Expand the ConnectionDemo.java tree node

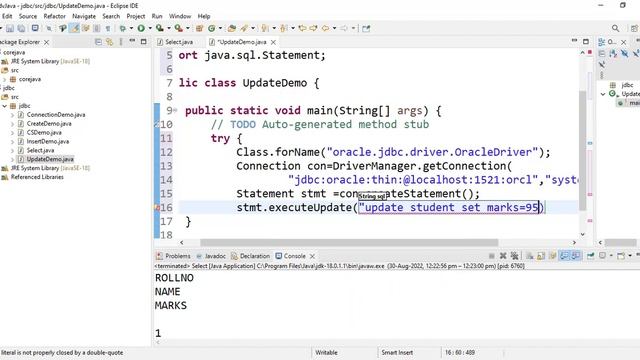pyautogui.click(x=12, y=115)
